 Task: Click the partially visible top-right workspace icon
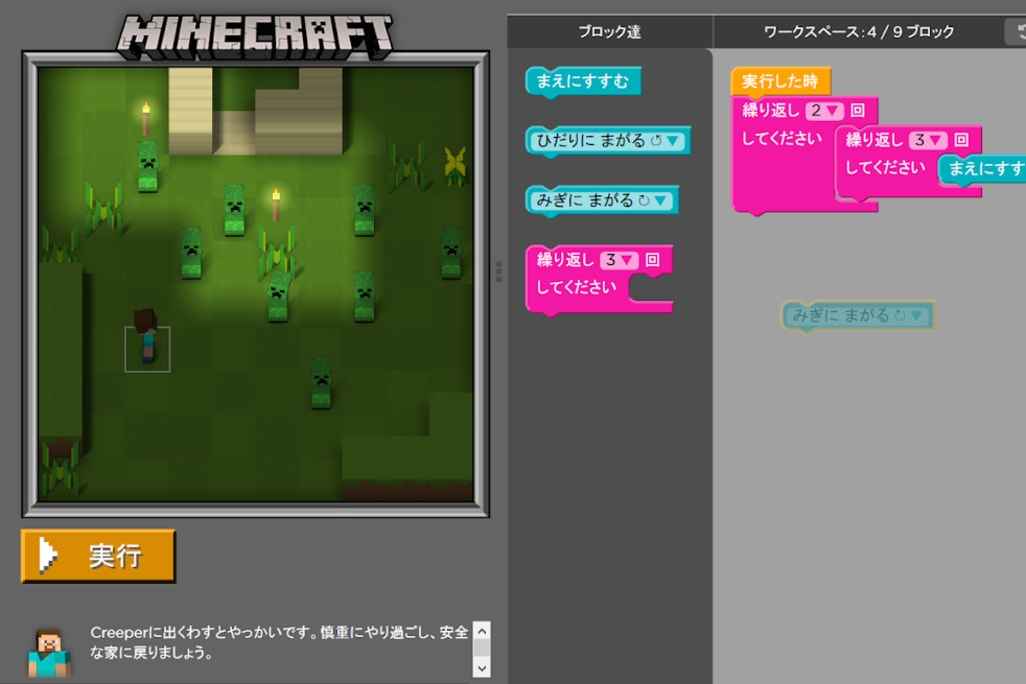(1016, 32)
